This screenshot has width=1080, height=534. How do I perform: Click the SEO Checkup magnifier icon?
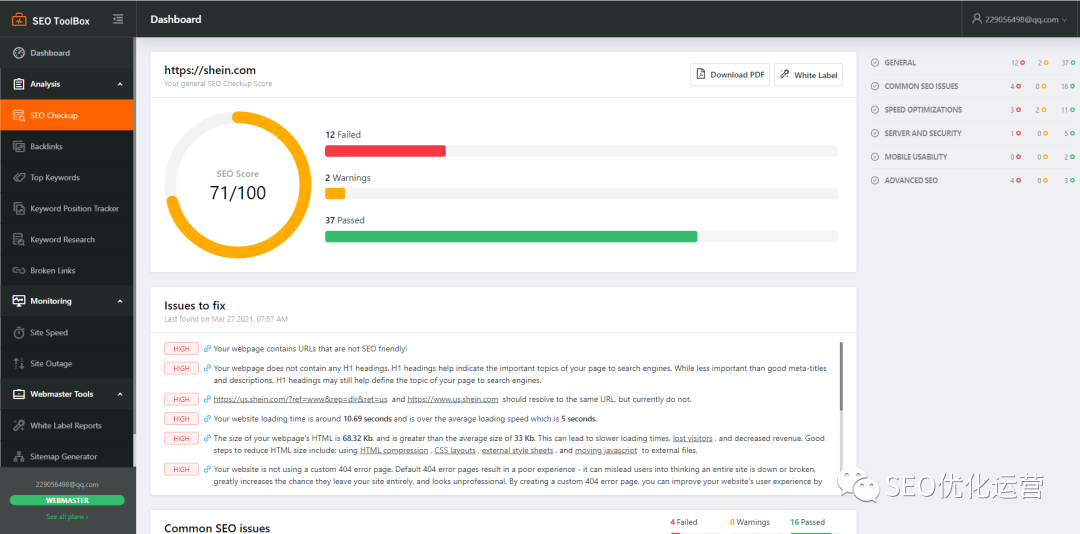19,115
